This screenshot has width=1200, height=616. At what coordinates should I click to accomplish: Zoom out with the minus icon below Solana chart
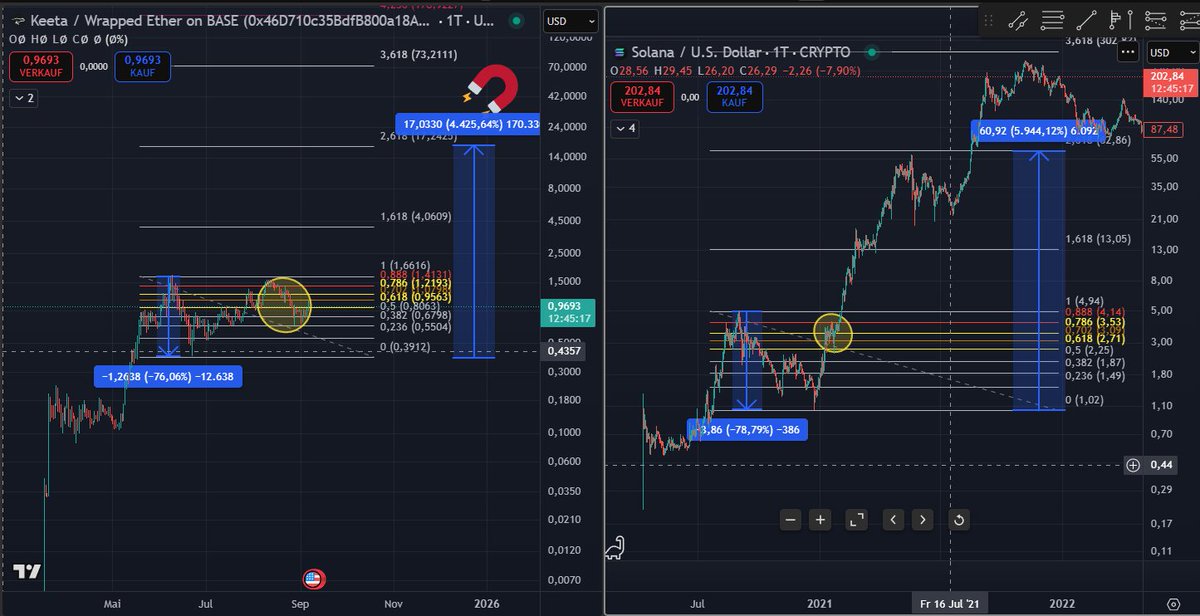[789, 520]
